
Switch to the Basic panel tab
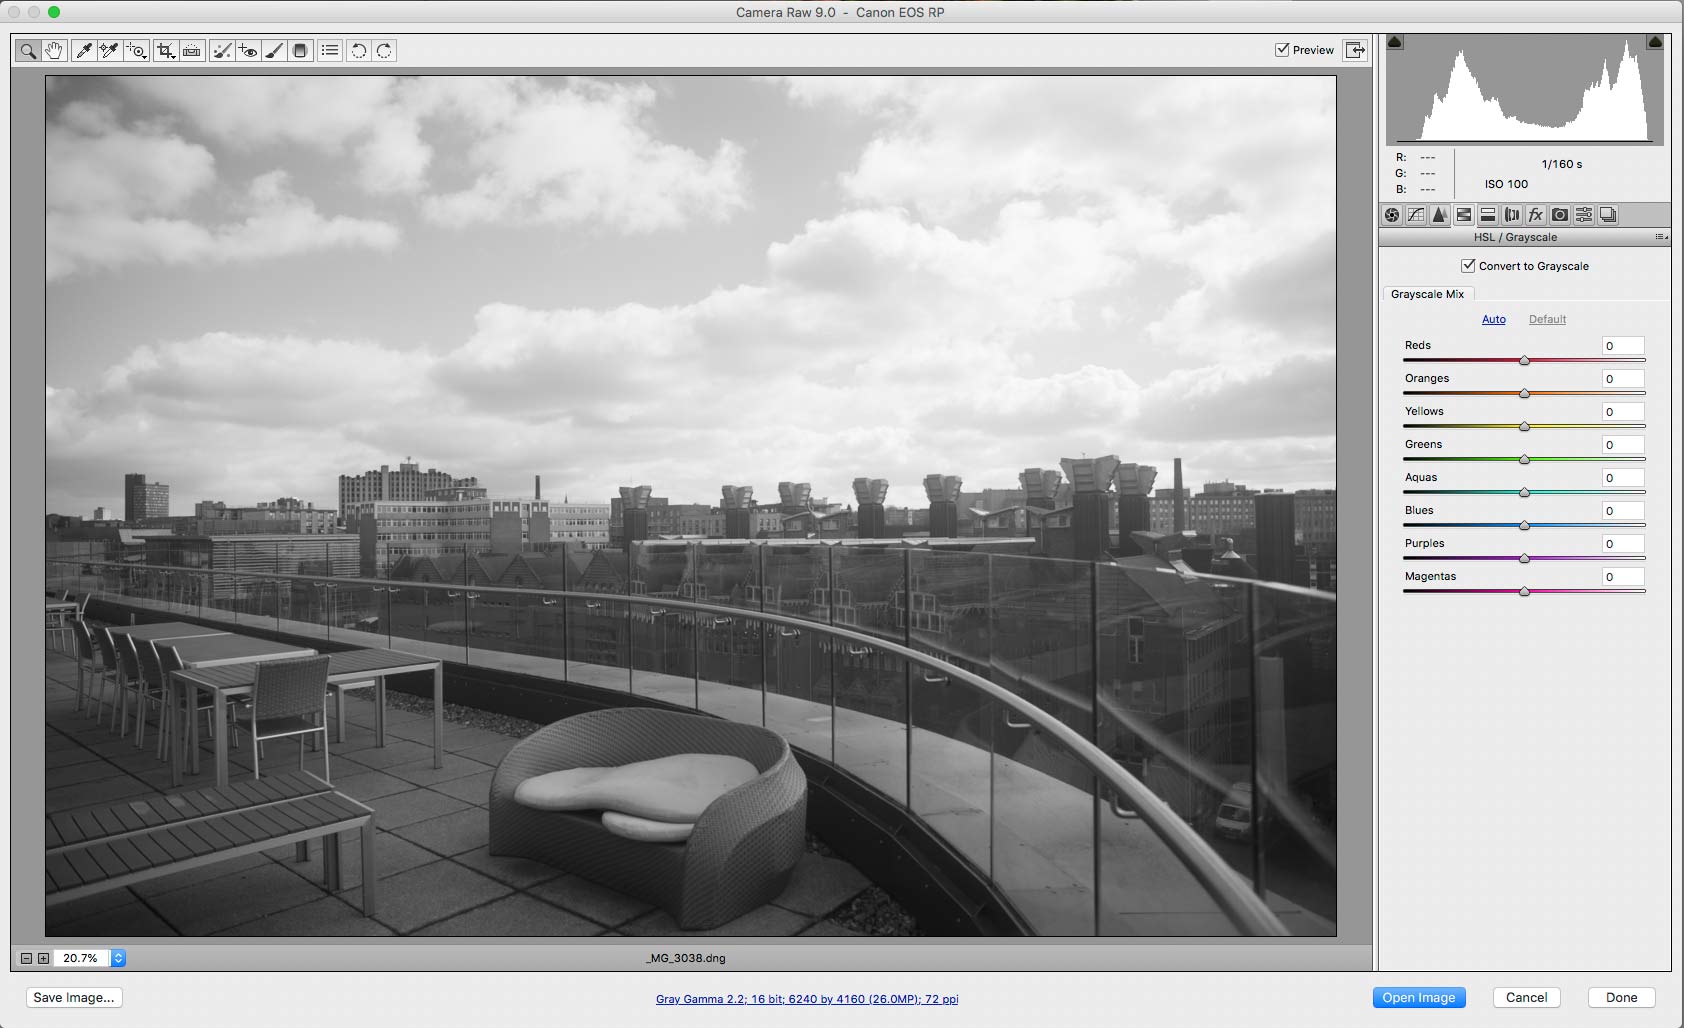click(x=1392, y=215)
